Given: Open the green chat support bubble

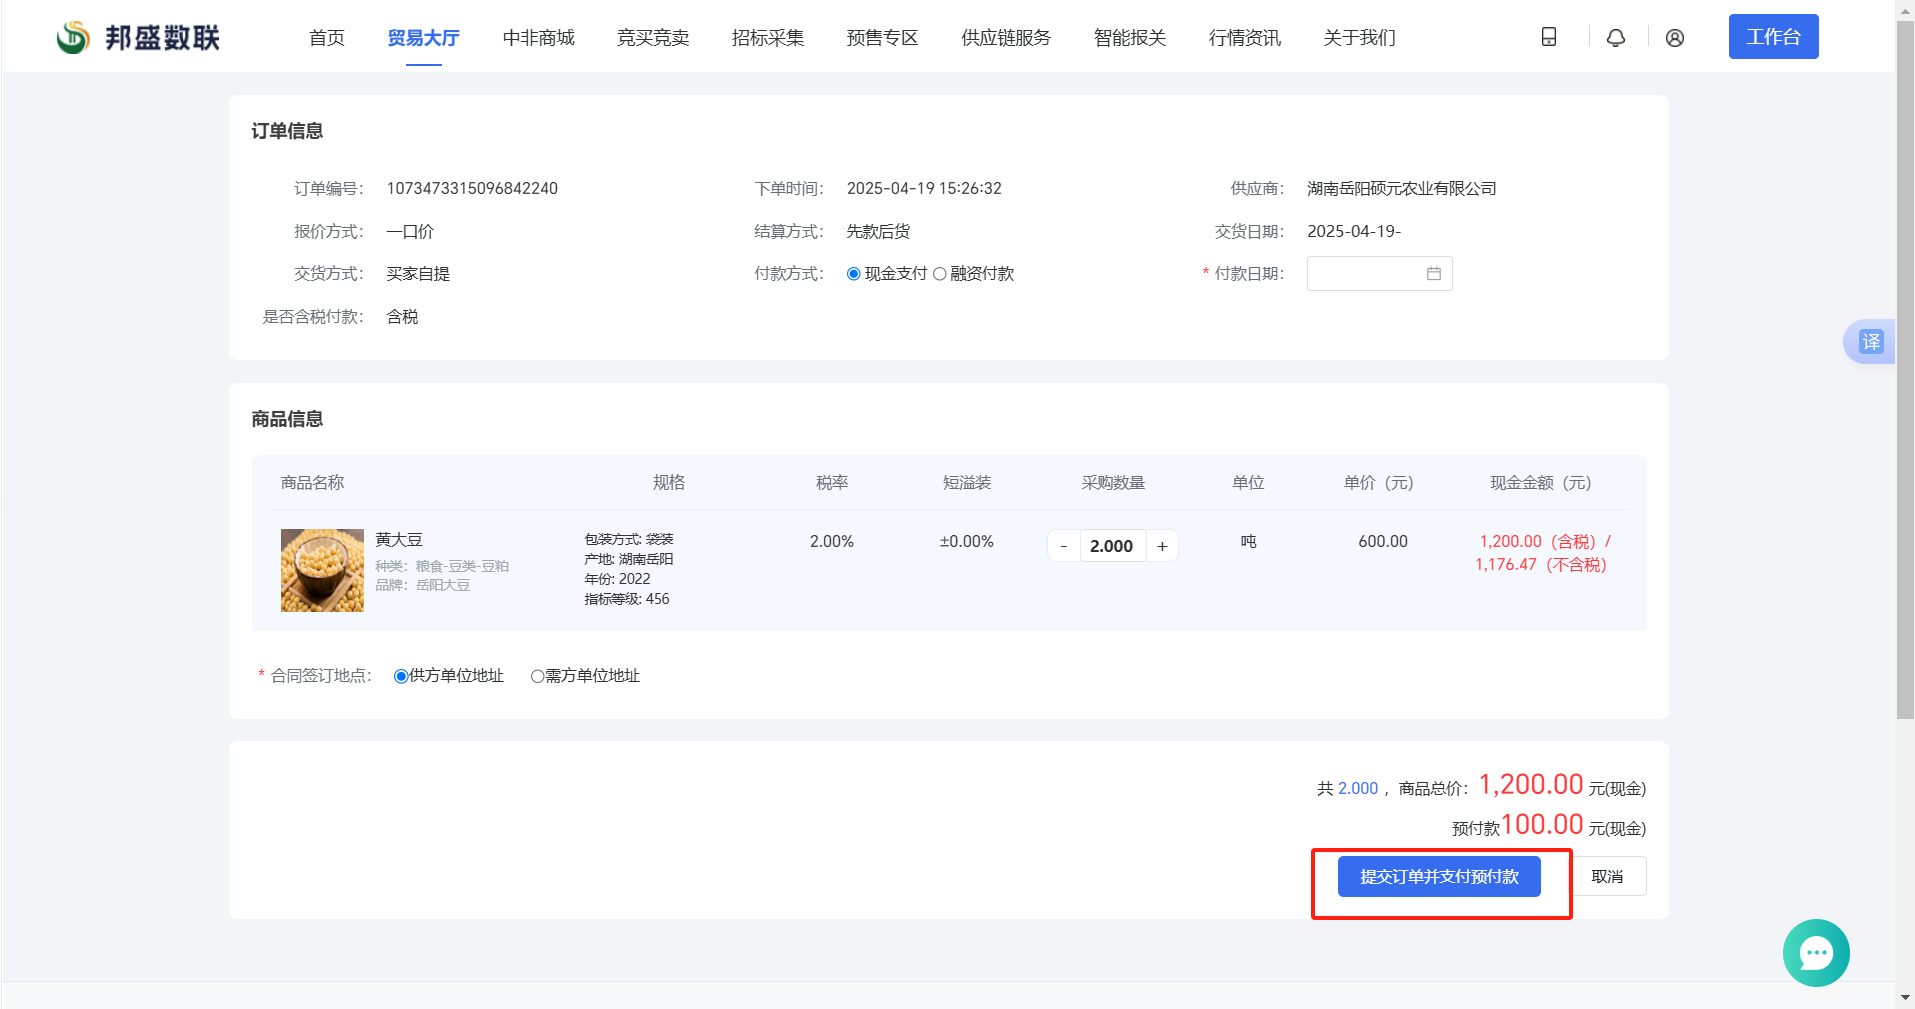Looking at the screenshot, I should click(x=1815, y=952).
